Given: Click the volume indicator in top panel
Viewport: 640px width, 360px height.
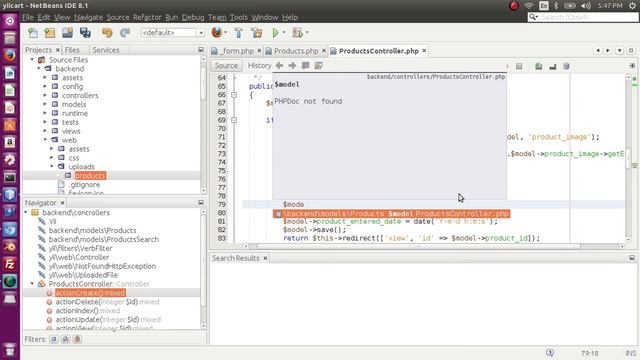Looking at the screenshot, I should click(x=586, y=5).
